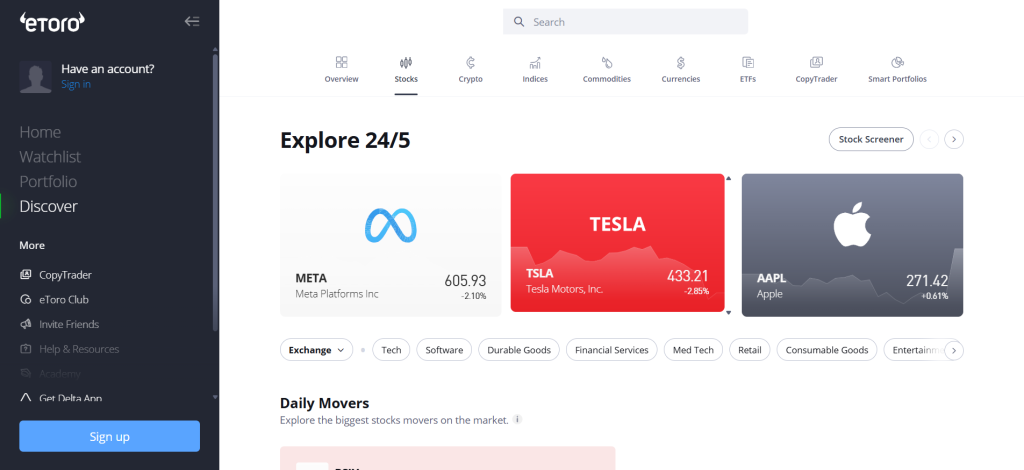Click sidebar scrollbar down arrow
Image resolution: width=1024 pixels, height=470 pixels.
click(x=216, y=397)
